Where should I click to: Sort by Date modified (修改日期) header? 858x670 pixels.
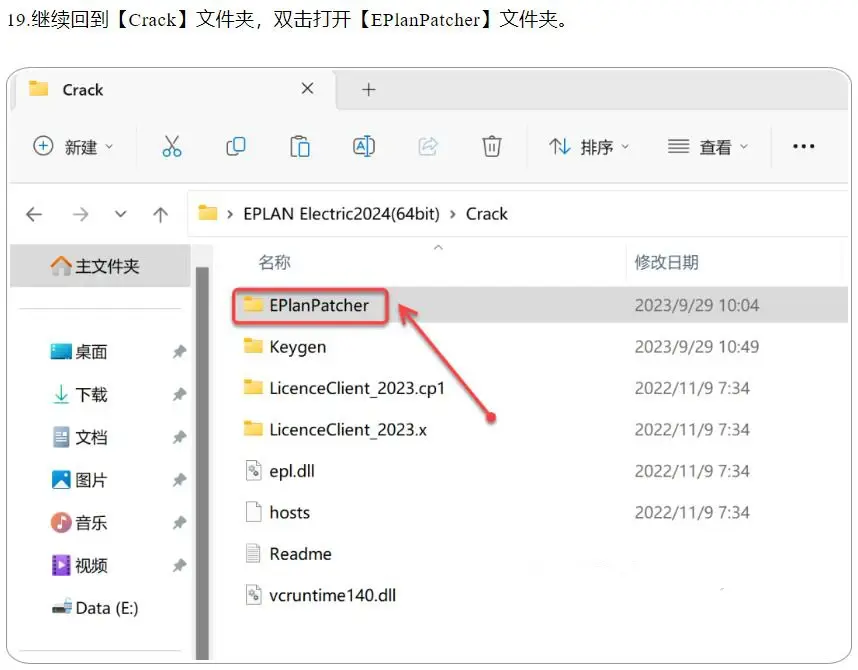666,262
